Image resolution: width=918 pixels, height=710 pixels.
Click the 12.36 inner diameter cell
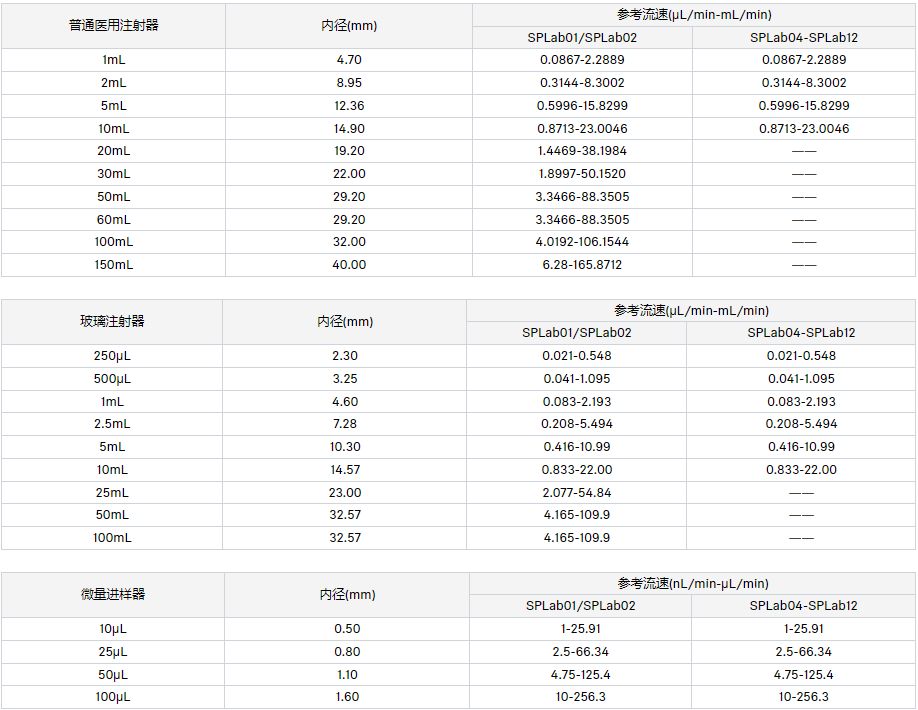coord(349,106)
